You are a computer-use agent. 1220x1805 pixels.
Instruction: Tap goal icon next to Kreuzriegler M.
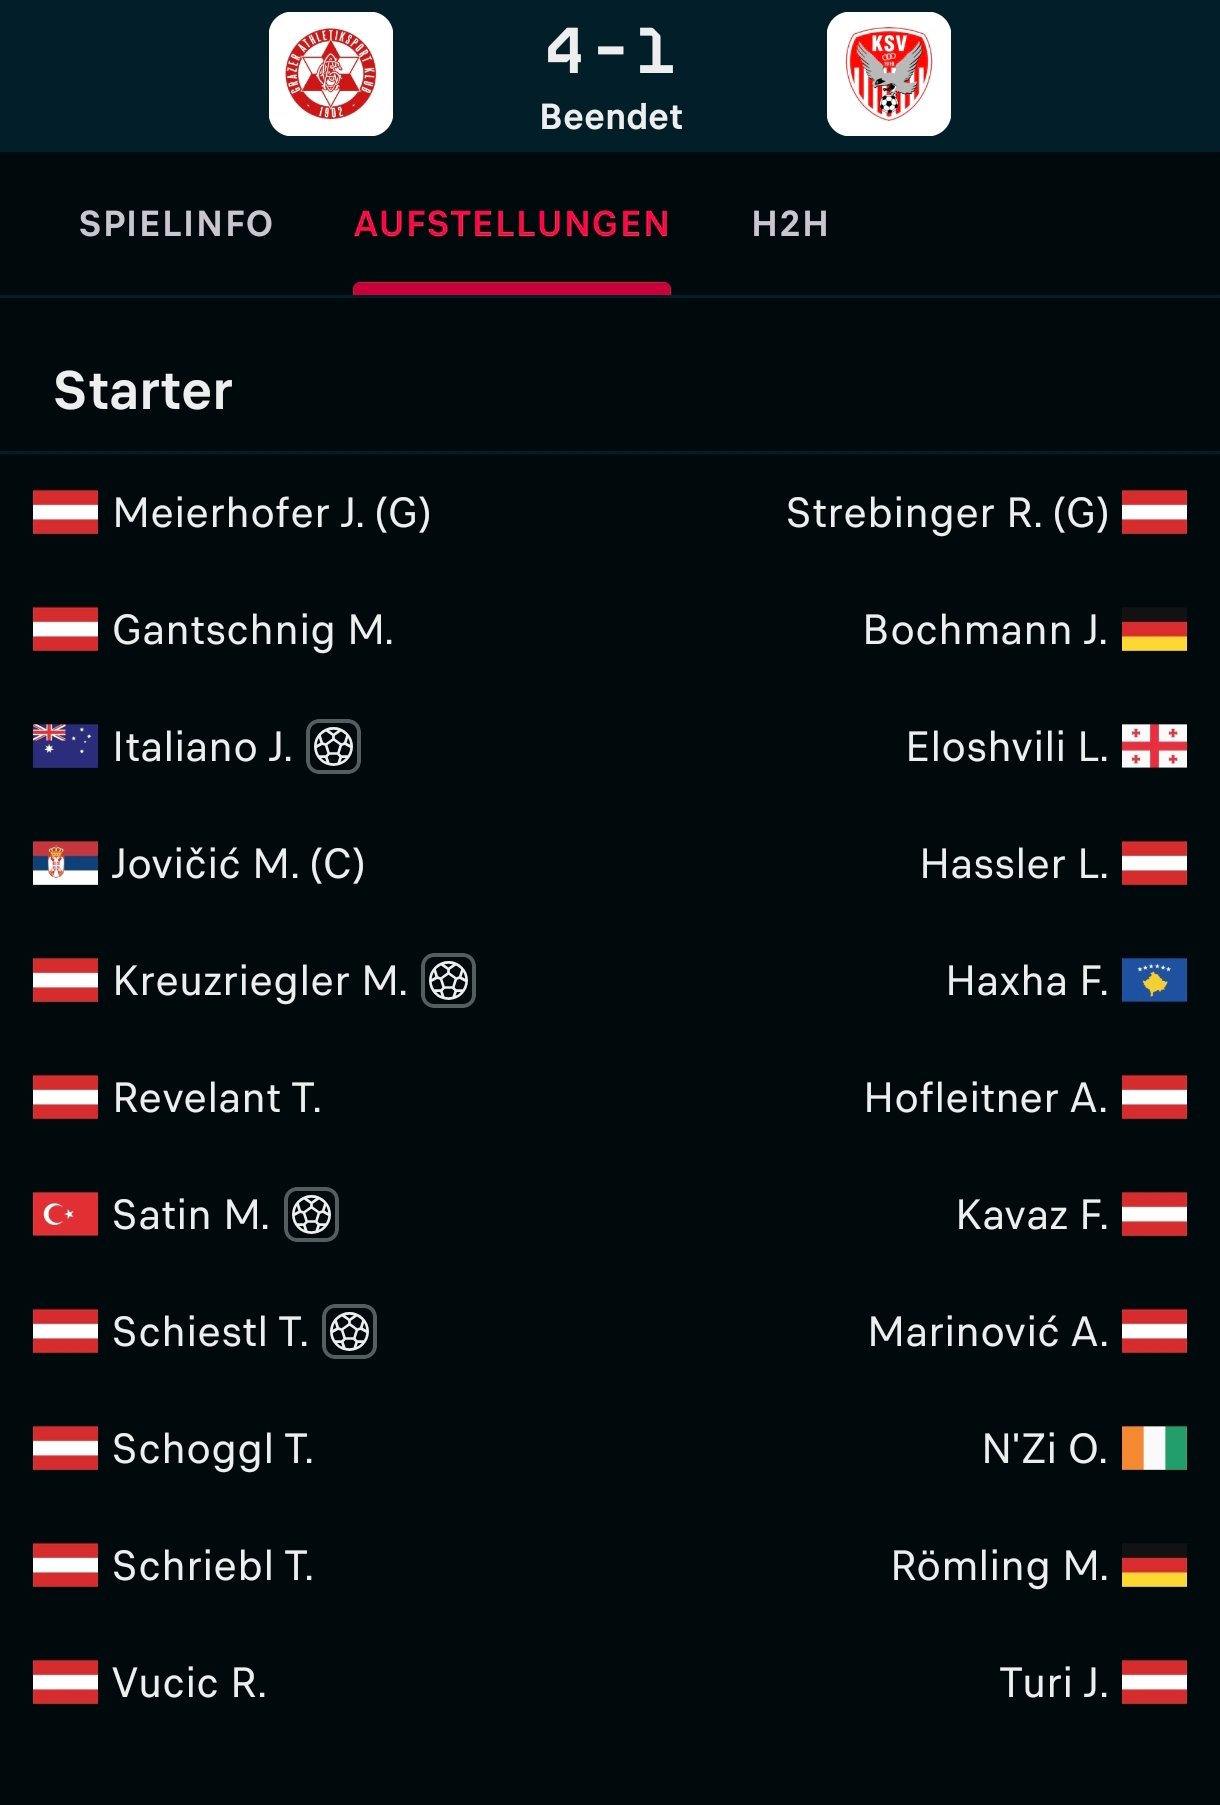(448, 981)
